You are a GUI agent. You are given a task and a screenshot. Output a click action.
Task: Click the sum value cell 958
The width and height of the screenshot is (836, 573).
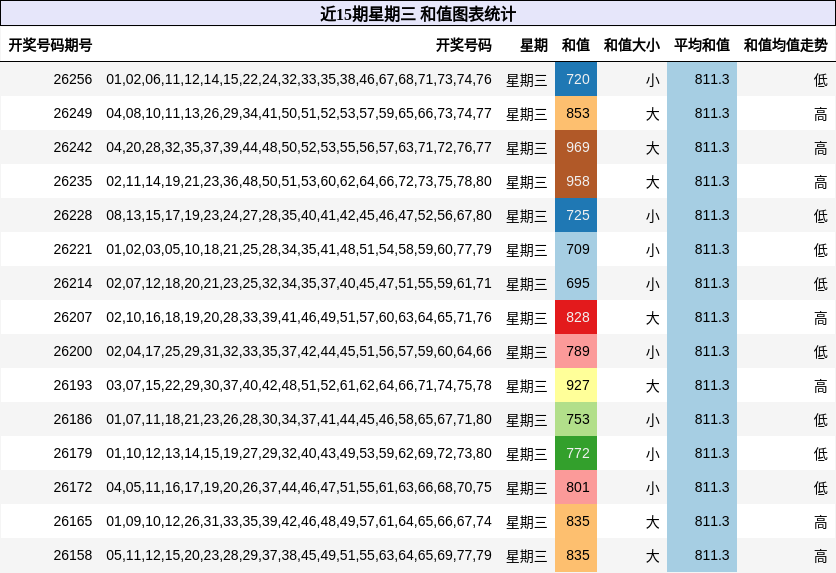(x=576, y=181)
